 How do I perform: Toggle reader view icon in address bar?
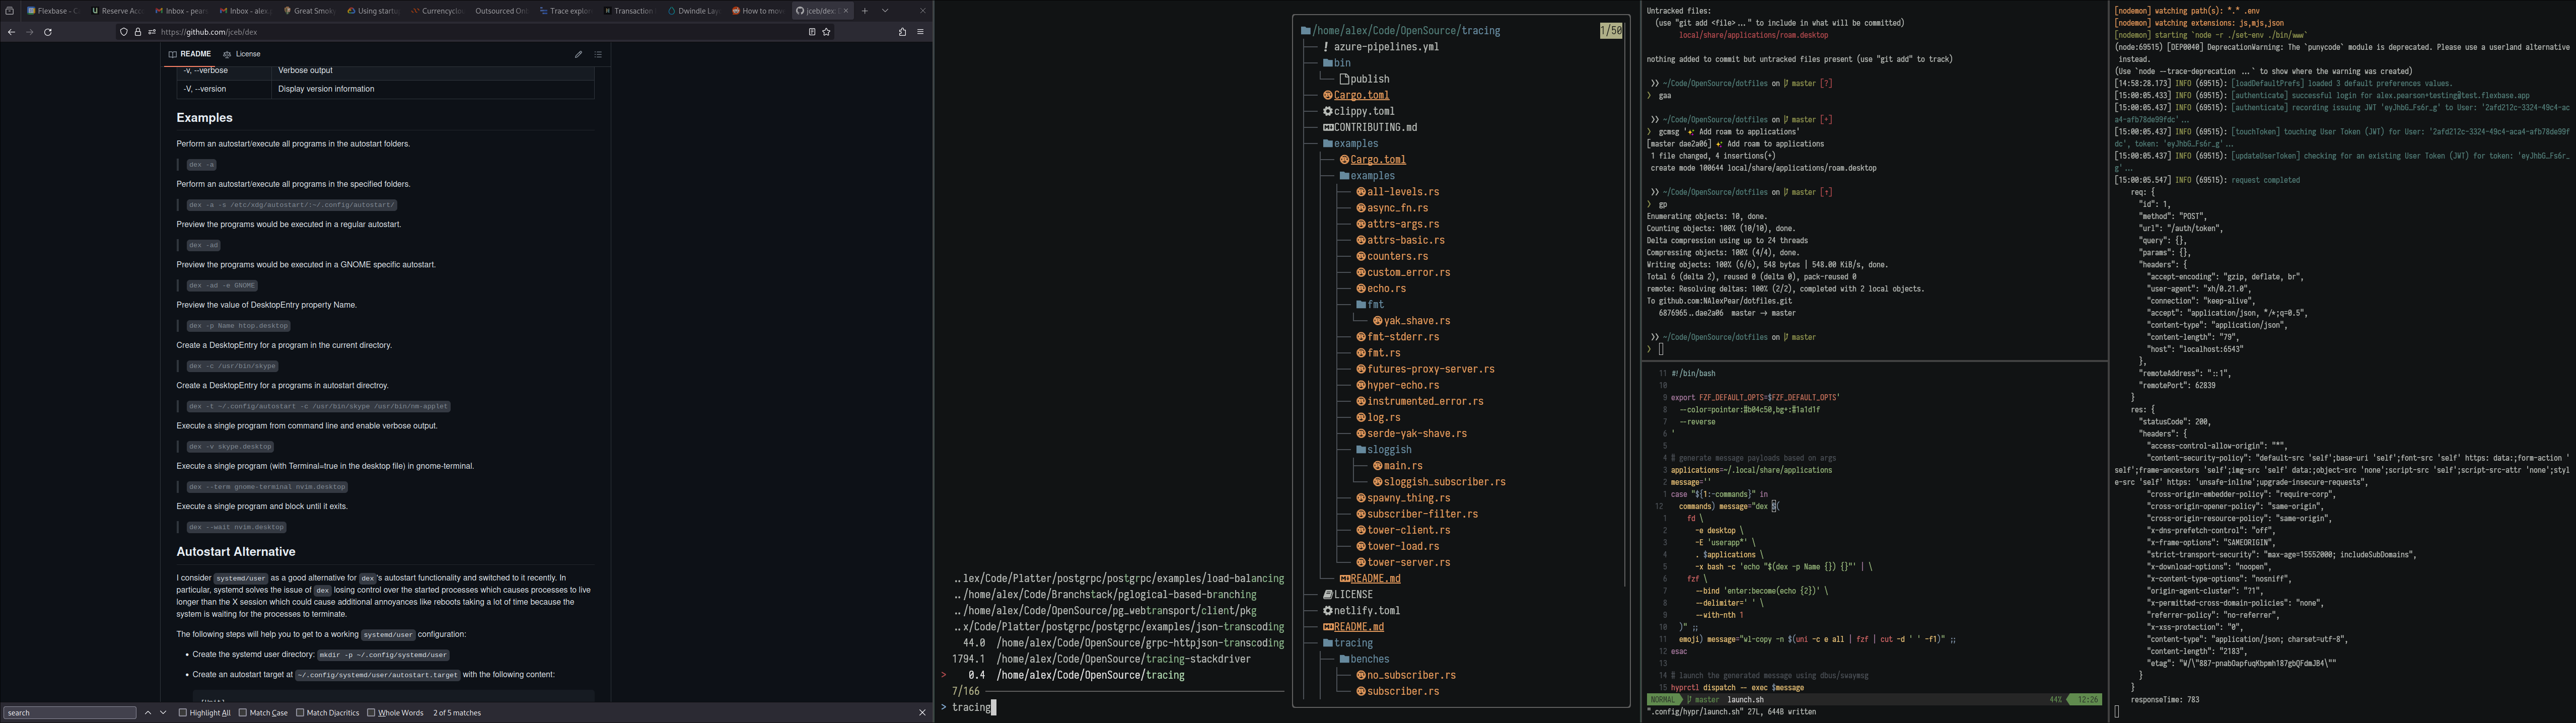click(x=812, y=32)
